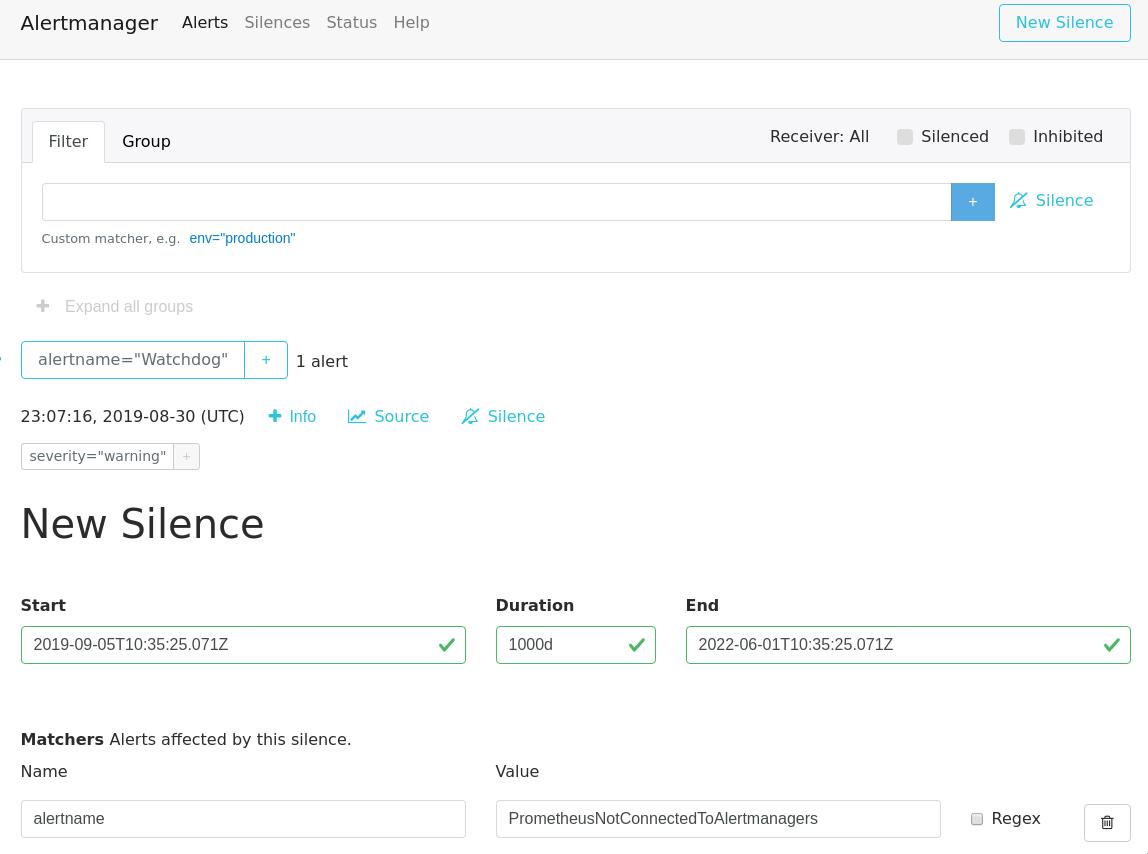This screenshot has width=1148, height=854.
Task: Click the Info plus icon for the Watchdog alert
Action: click(275, 416)
